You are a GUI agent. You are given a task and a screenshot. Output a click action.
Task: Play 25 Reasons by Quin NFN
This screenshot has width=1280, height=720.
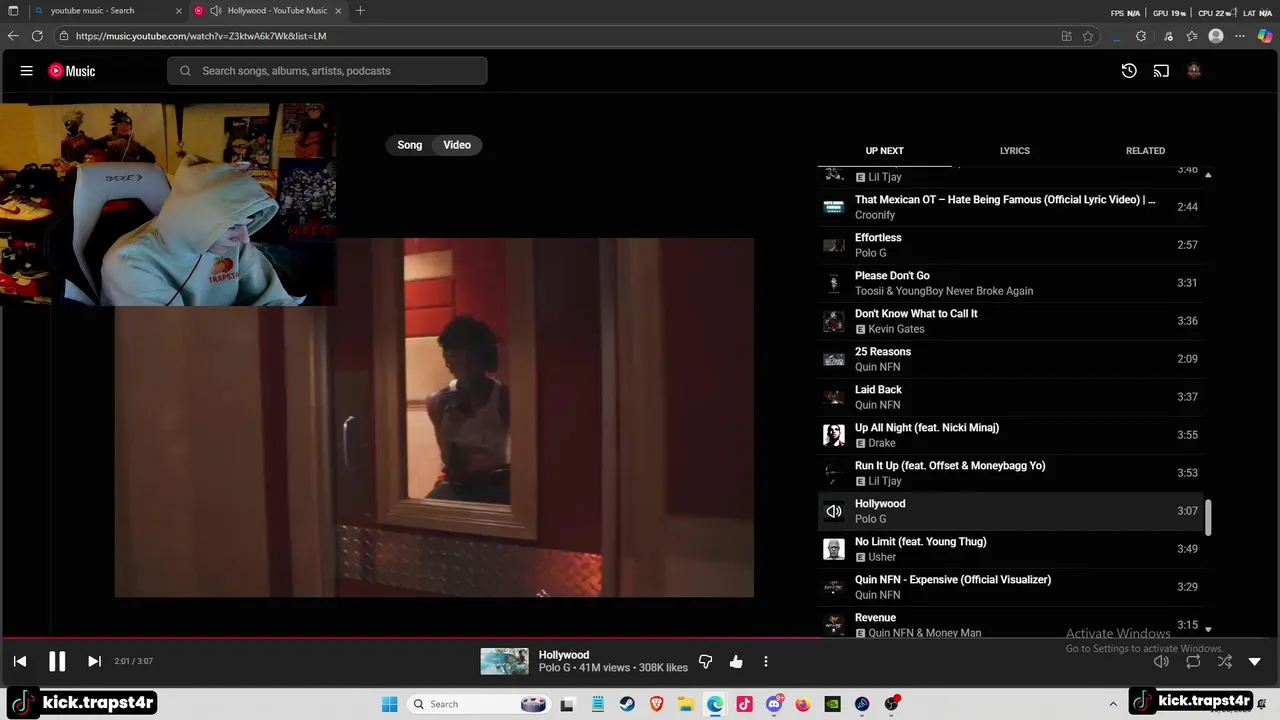coord(1010,359)
